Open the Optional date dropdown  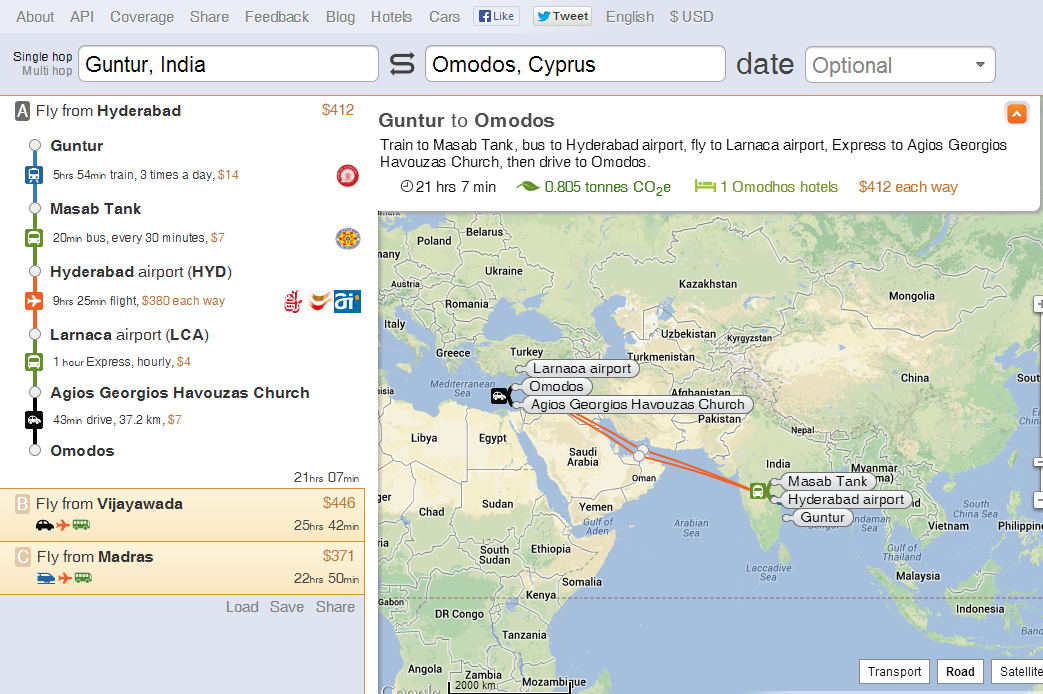pyautogui.click(x=900, y=65)
